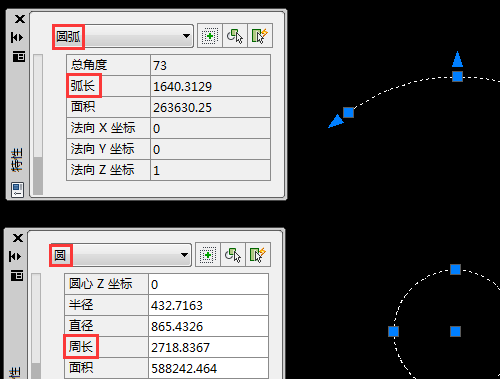
Task: Click Quick Select in the arc palette
Action: click(x=260, y=36)
